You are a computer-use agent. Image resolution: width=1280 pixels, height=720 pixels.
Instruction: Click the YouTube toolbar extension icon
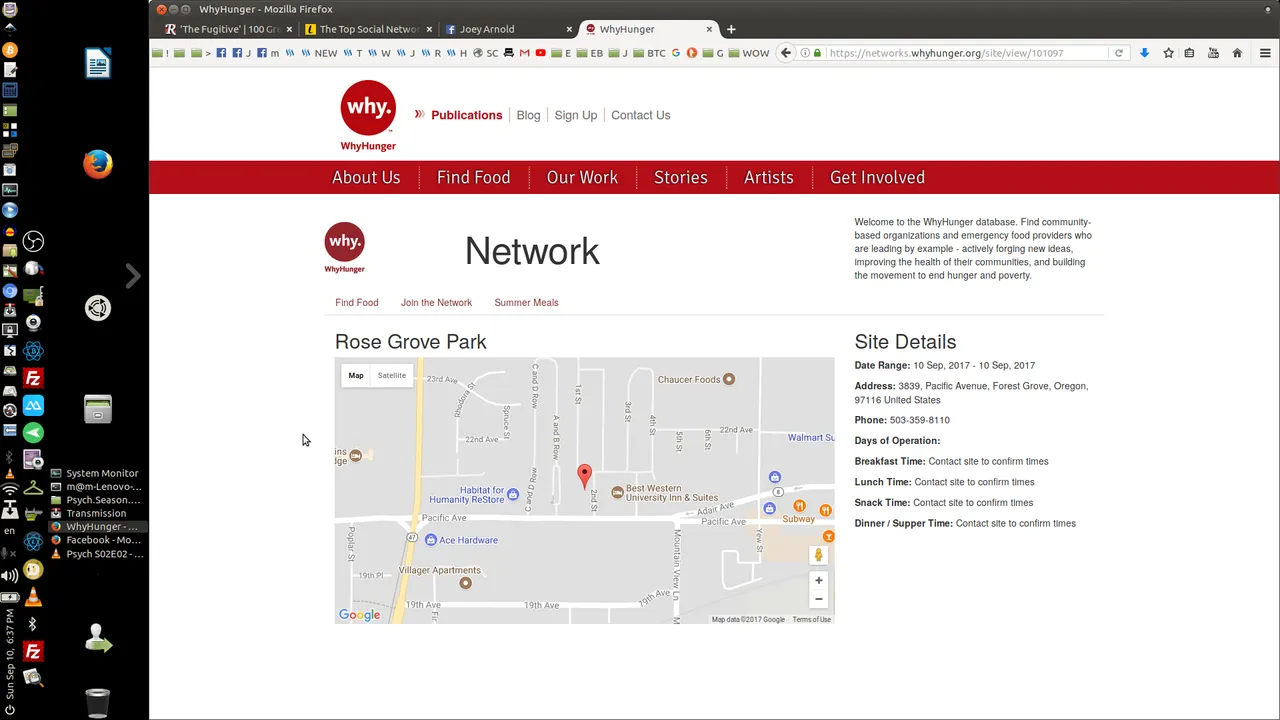click(1213, 53)
